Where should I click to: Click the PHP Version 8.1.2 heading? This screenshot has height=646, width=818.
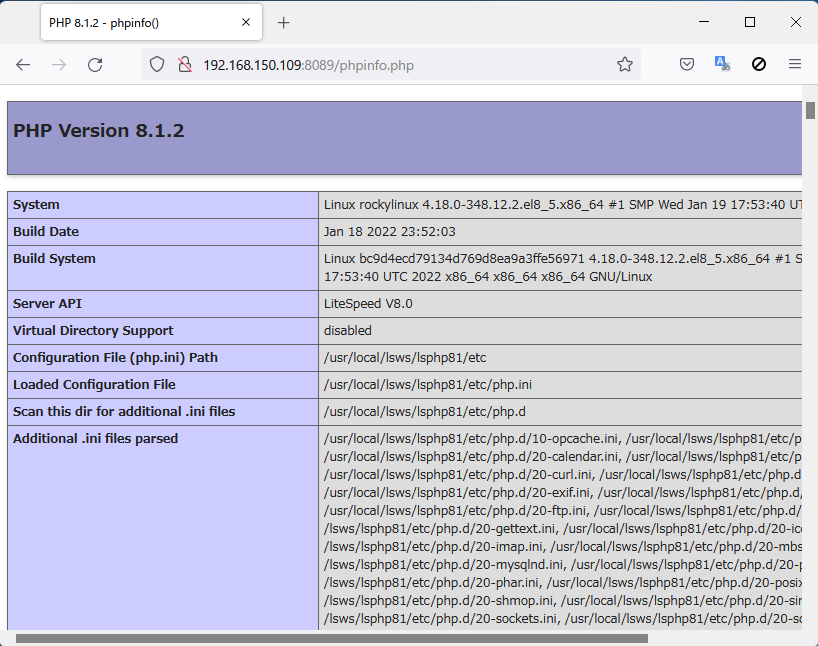click(x=99, y=131)
